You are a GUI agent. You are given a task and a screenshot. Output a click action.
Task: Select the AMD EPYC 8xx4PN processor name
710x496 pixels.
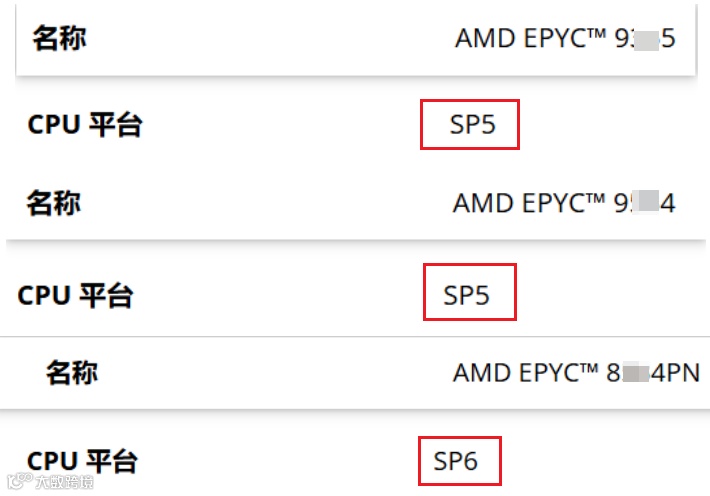(x=577, y=373)
